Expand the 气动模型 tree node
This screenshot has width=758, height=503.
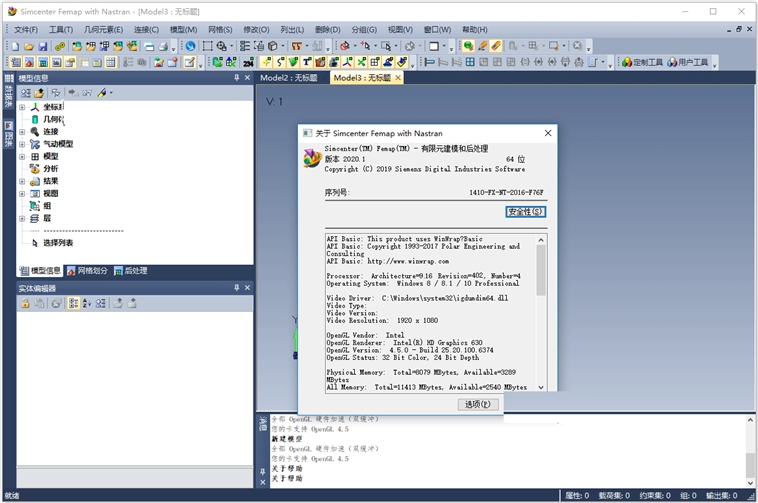pyautogui.click(x=22, y=144)
